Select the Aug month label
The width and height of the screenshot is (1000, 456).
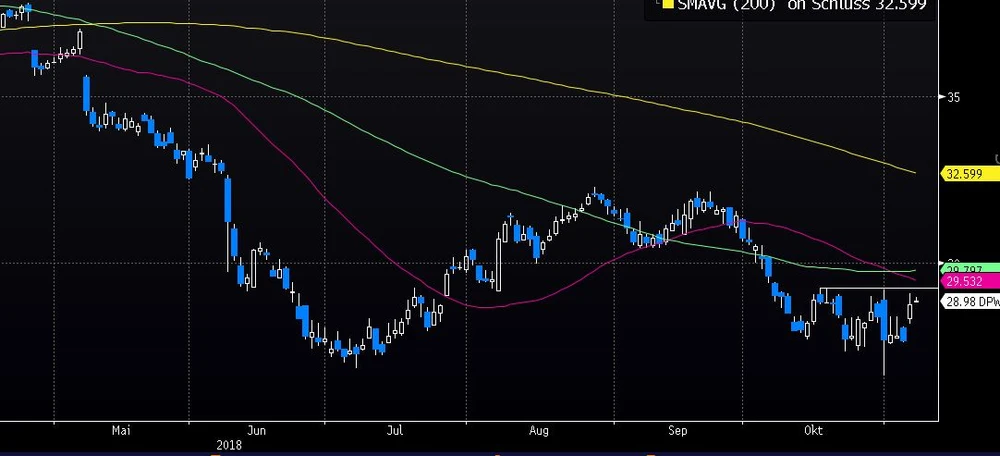tap(539, 431)
